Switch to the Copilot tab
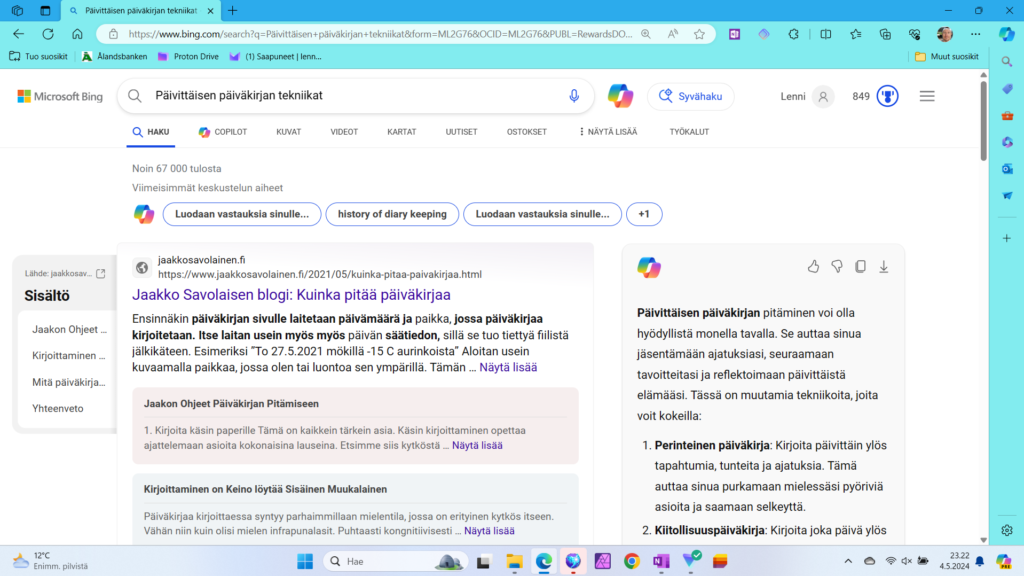The height and width of the screenshot is (576, 1024). (x=223, y=132)
